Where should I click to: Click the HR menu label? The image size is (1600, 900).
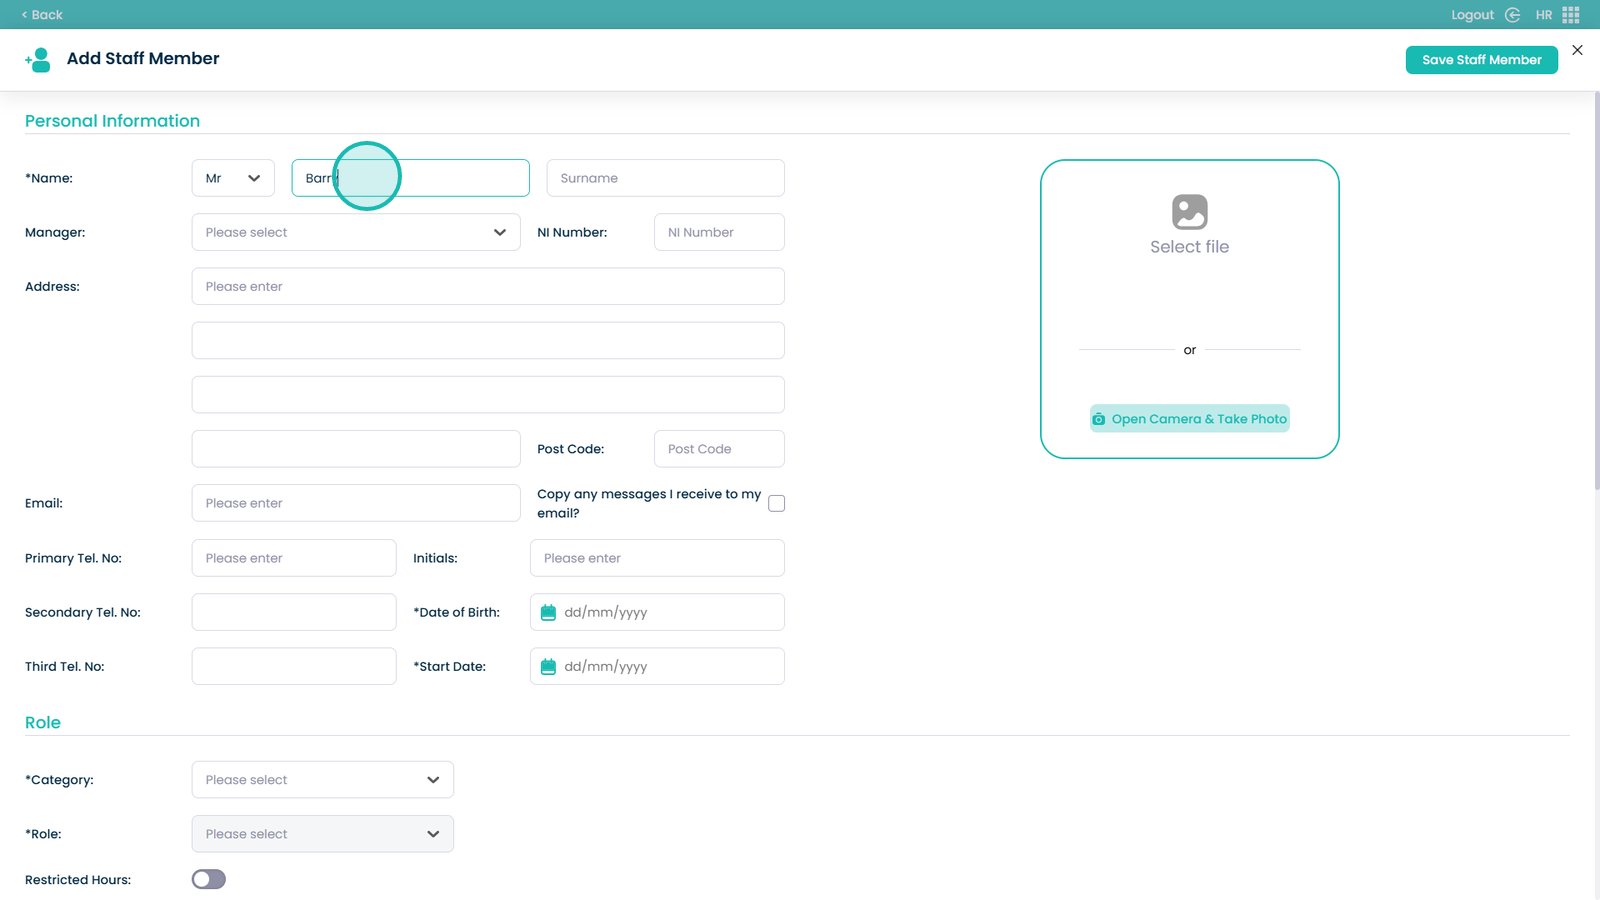tap(1543, 15)
